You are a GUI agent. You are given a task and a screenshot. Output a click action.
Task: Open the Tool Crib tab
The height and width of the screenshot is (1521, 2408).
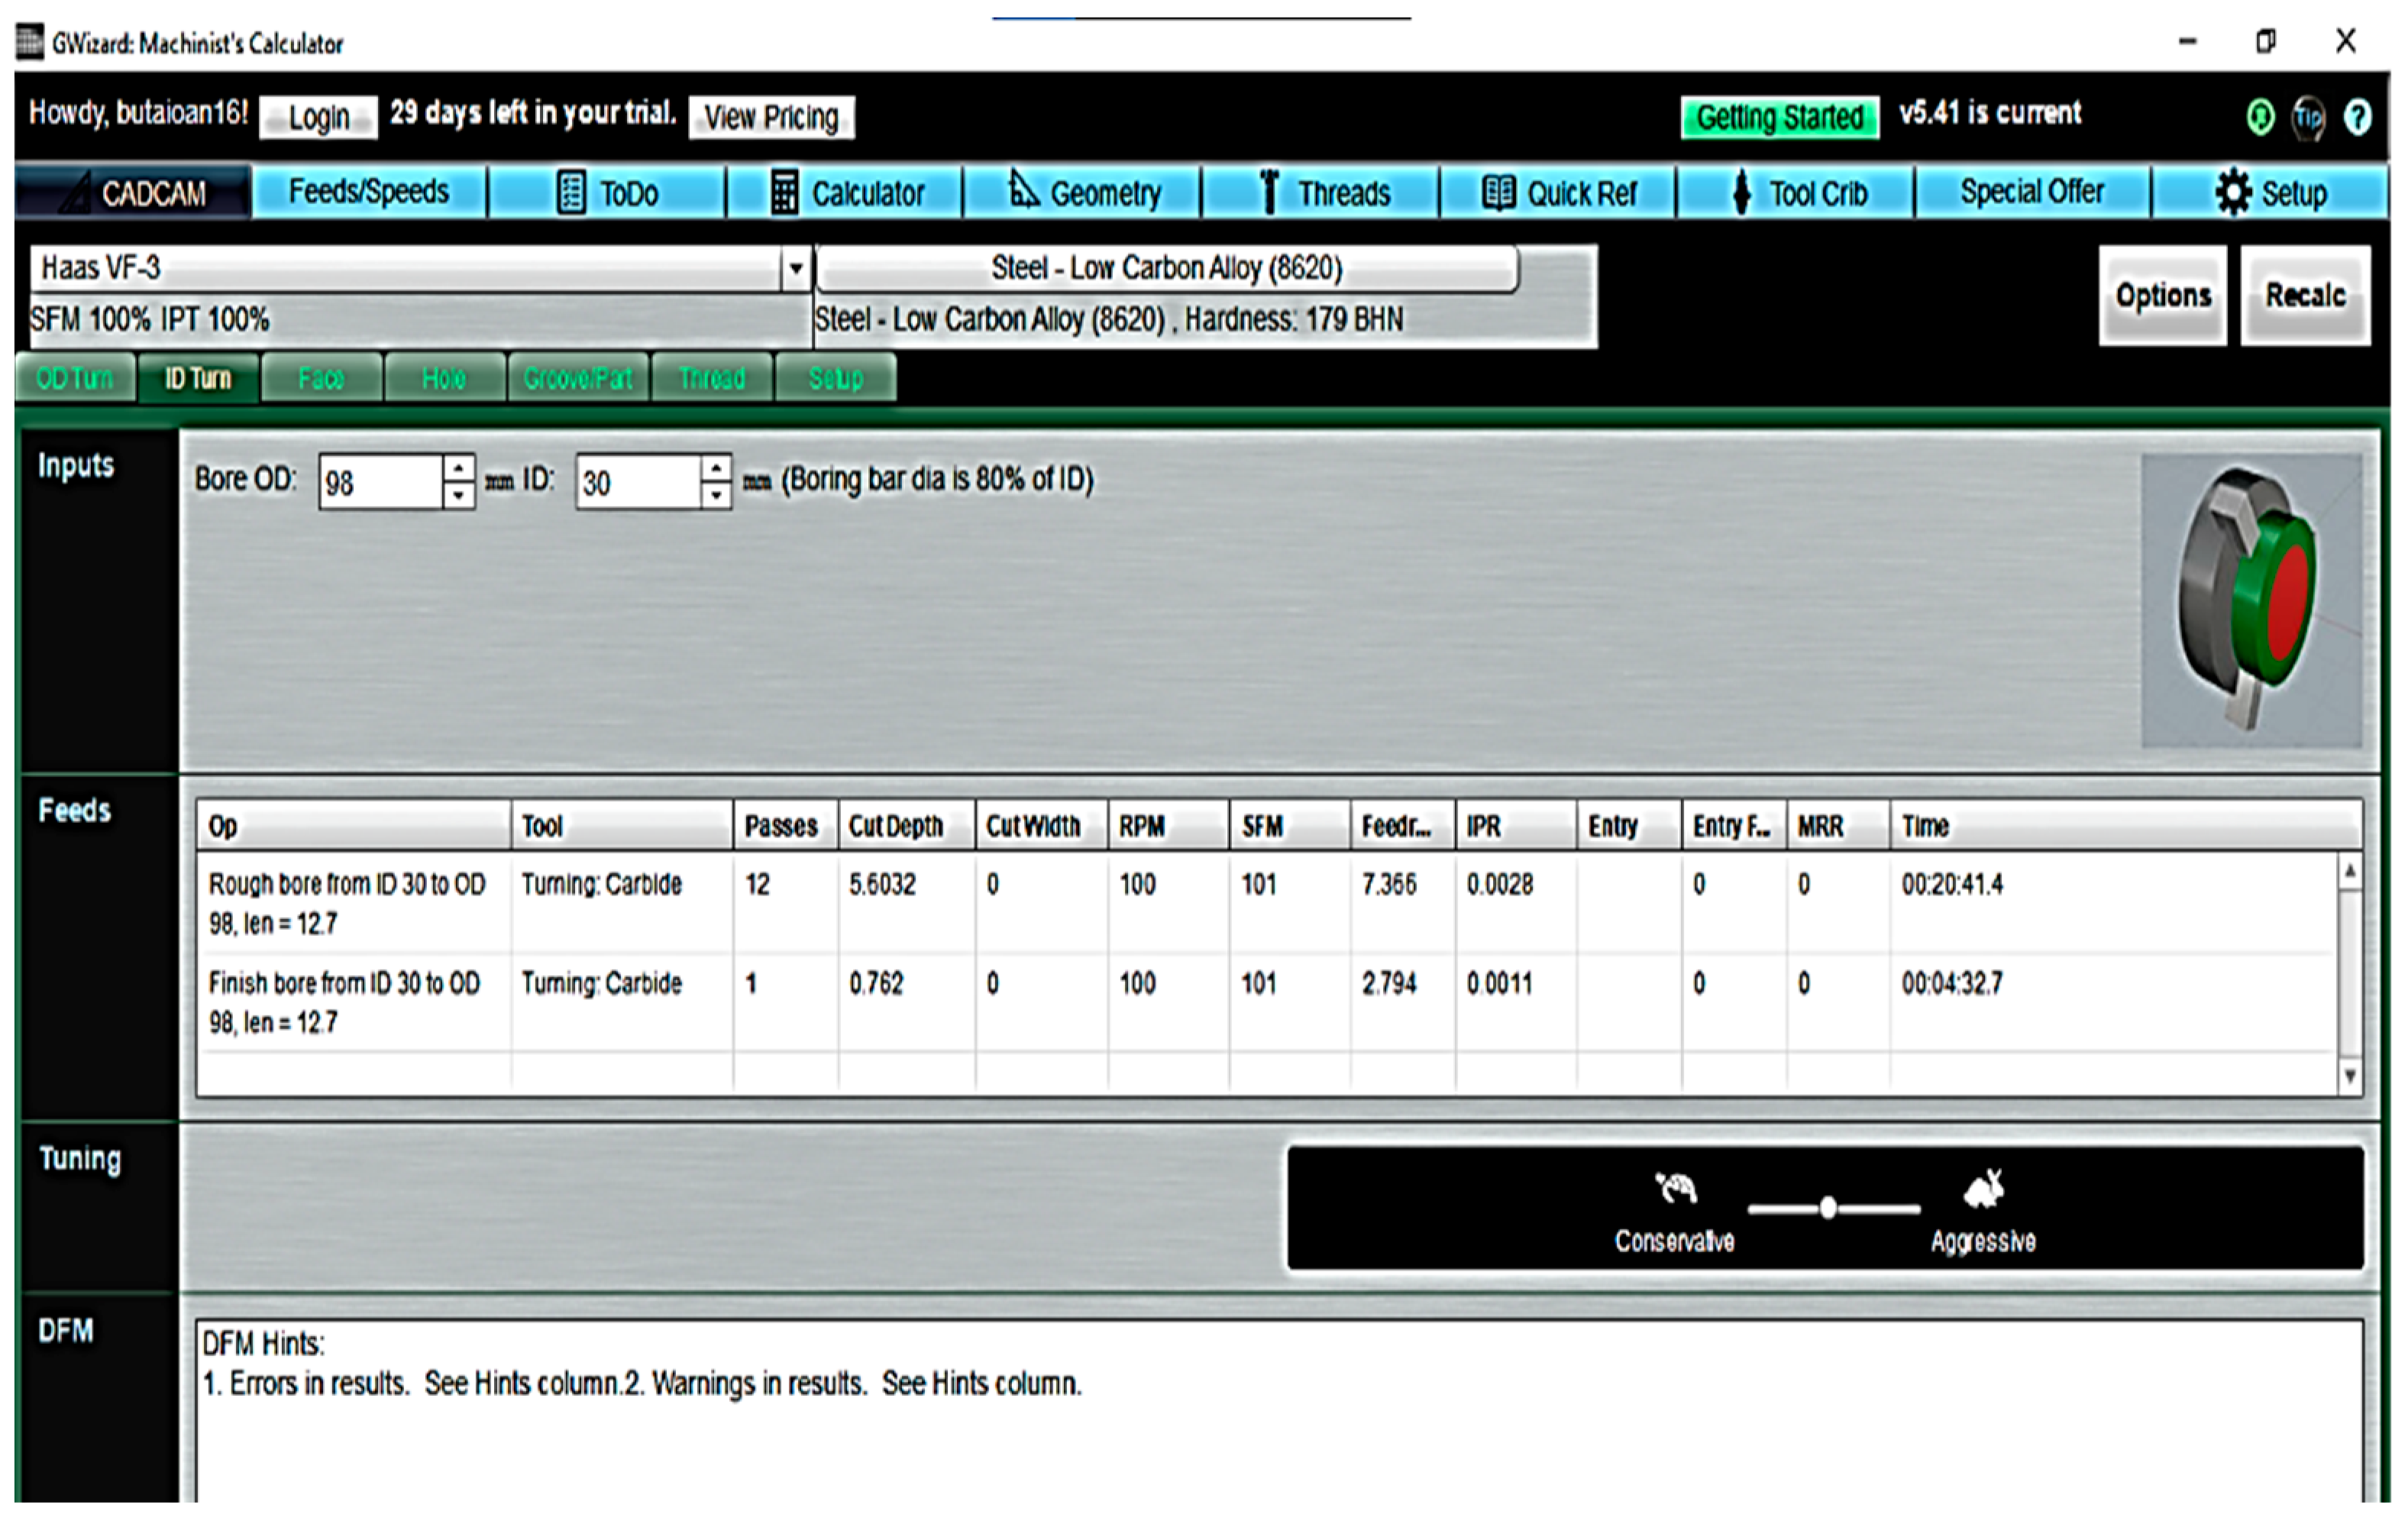point(1797,192)
